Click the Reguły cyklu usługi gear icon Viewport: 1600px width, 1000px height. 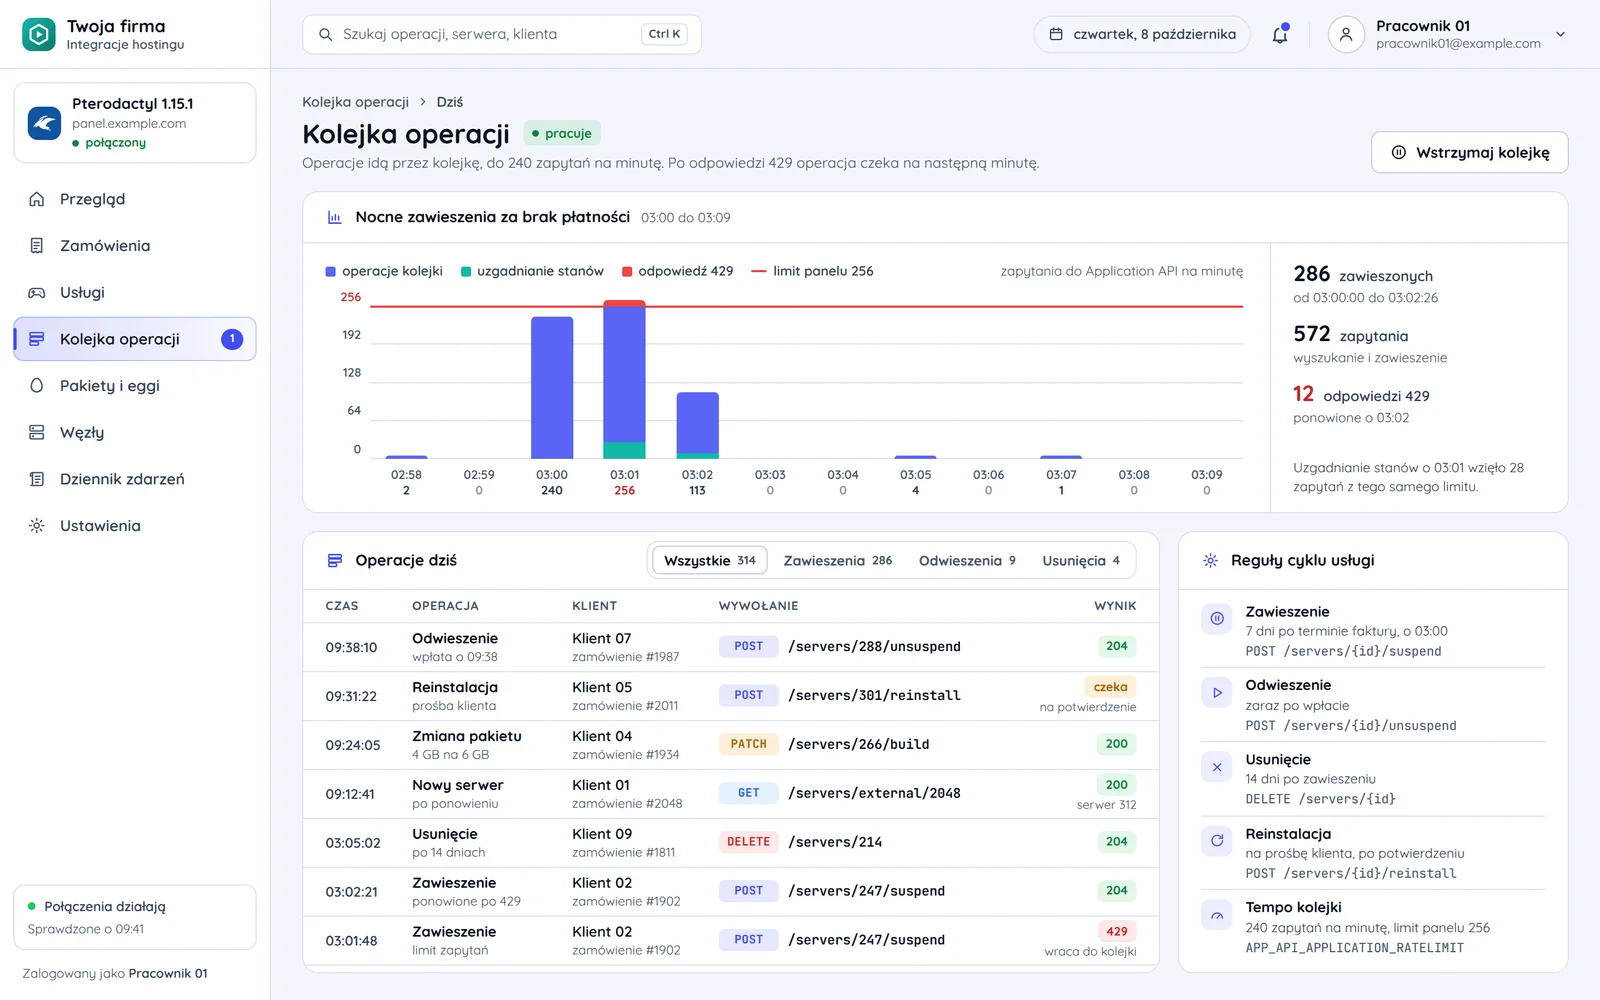click(x=1210, y=561)
